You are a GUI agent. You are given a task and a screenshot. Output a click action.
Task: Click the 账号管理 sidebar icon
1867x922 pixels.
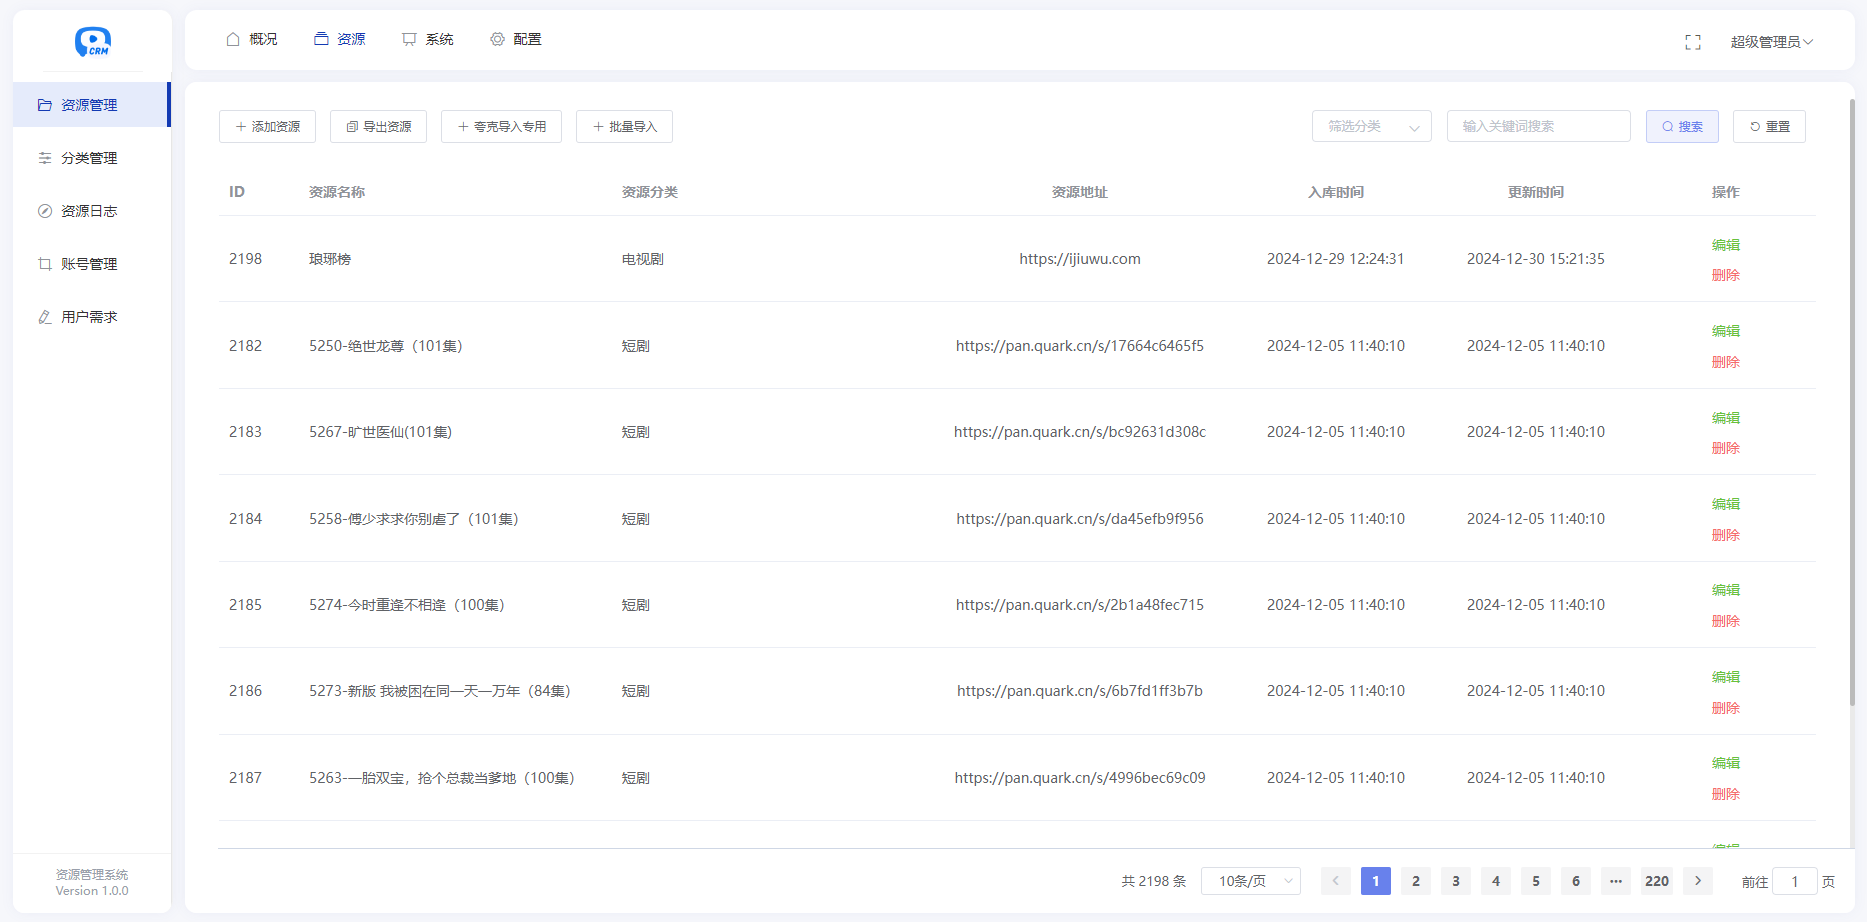pyautogui.click(x=44, y=264)
